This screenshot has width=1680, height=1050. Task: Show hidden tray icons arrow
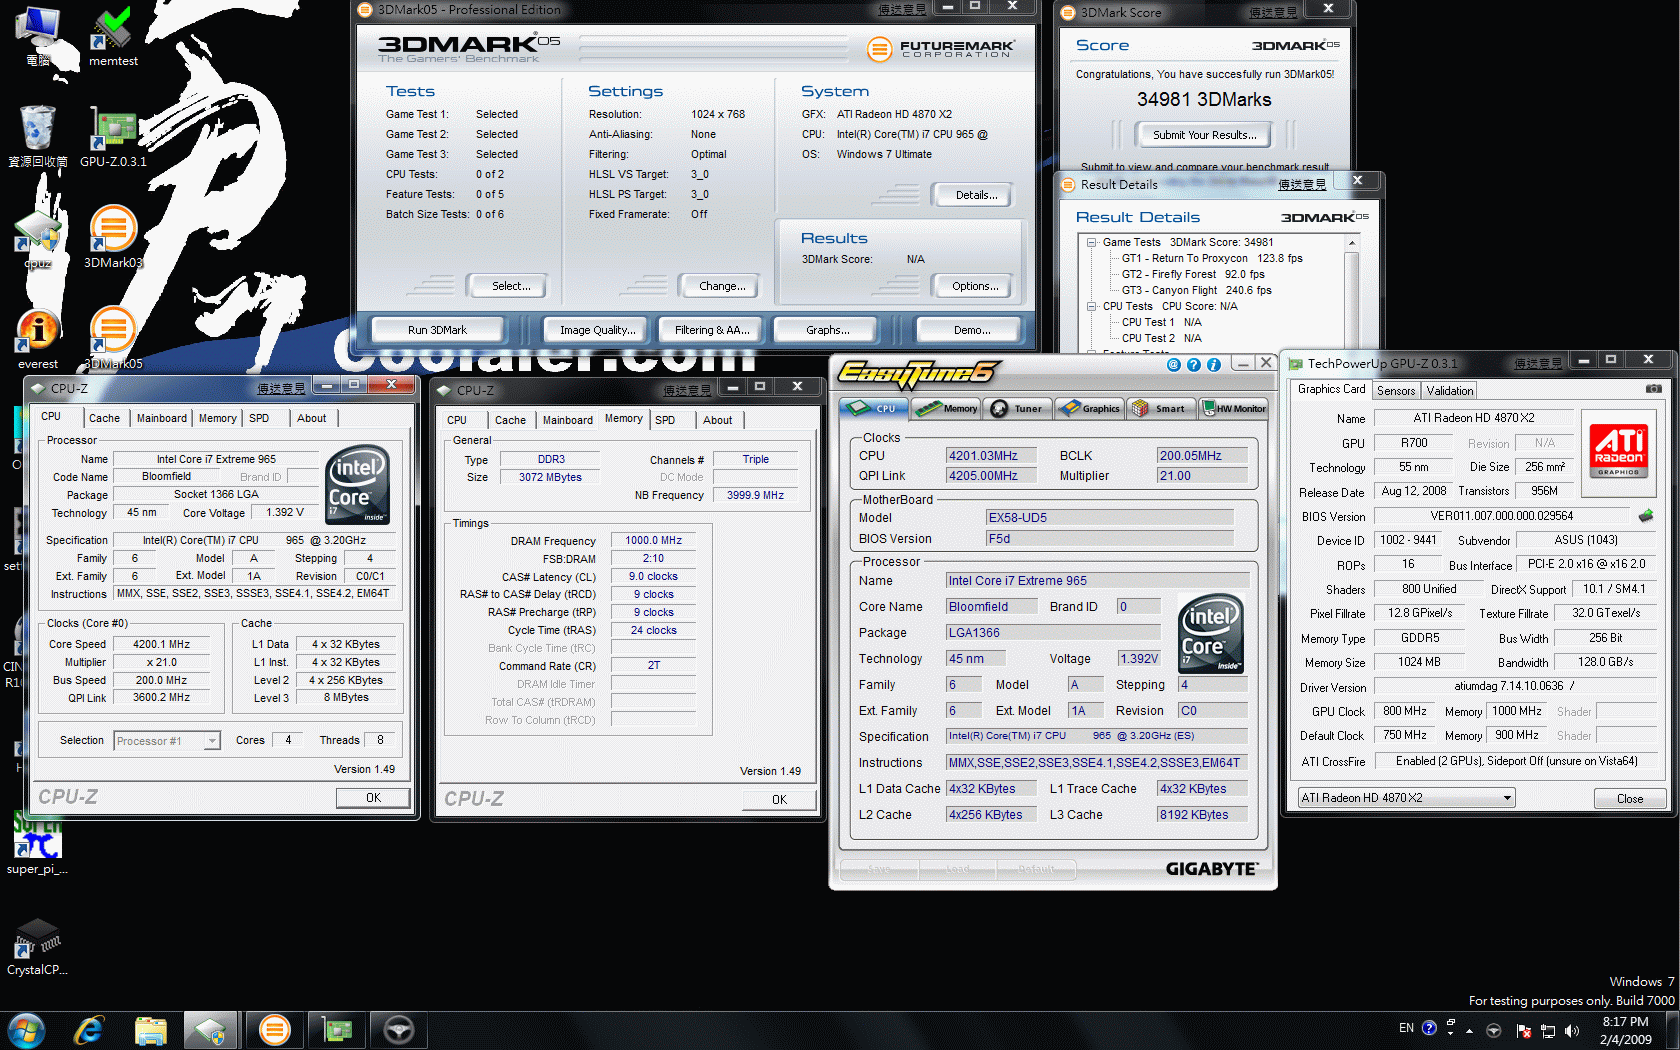pos(1469,1030)
